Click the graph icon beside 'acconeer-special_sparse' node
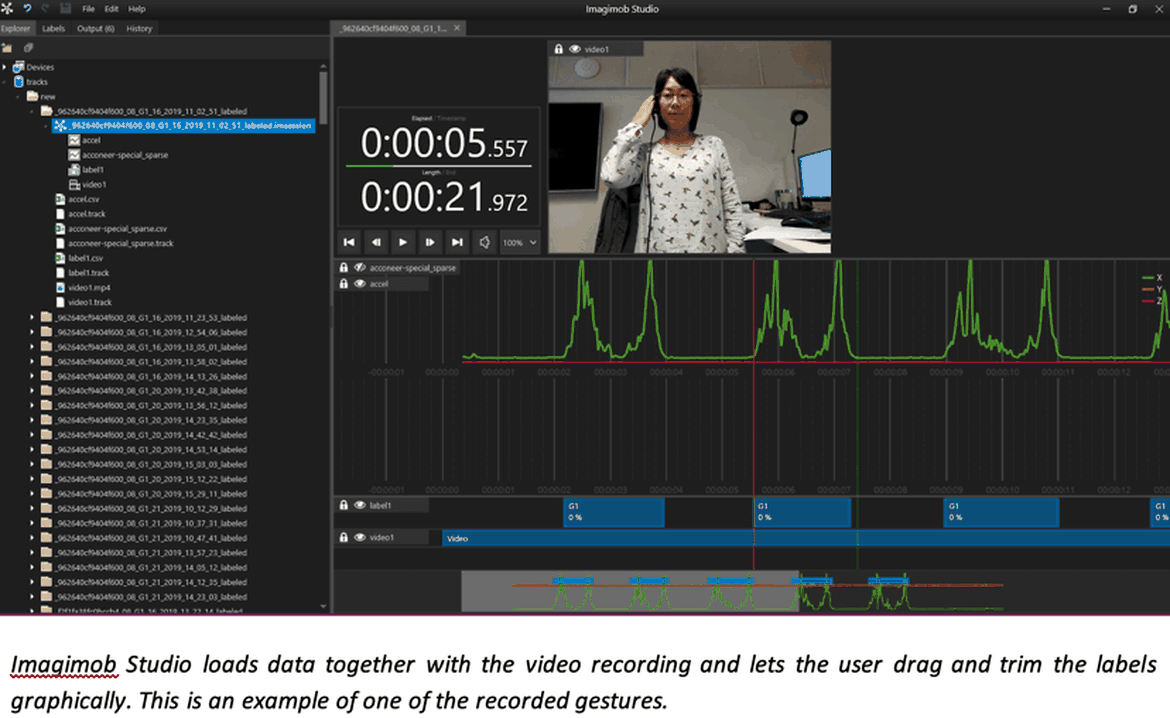 (74, 155)
